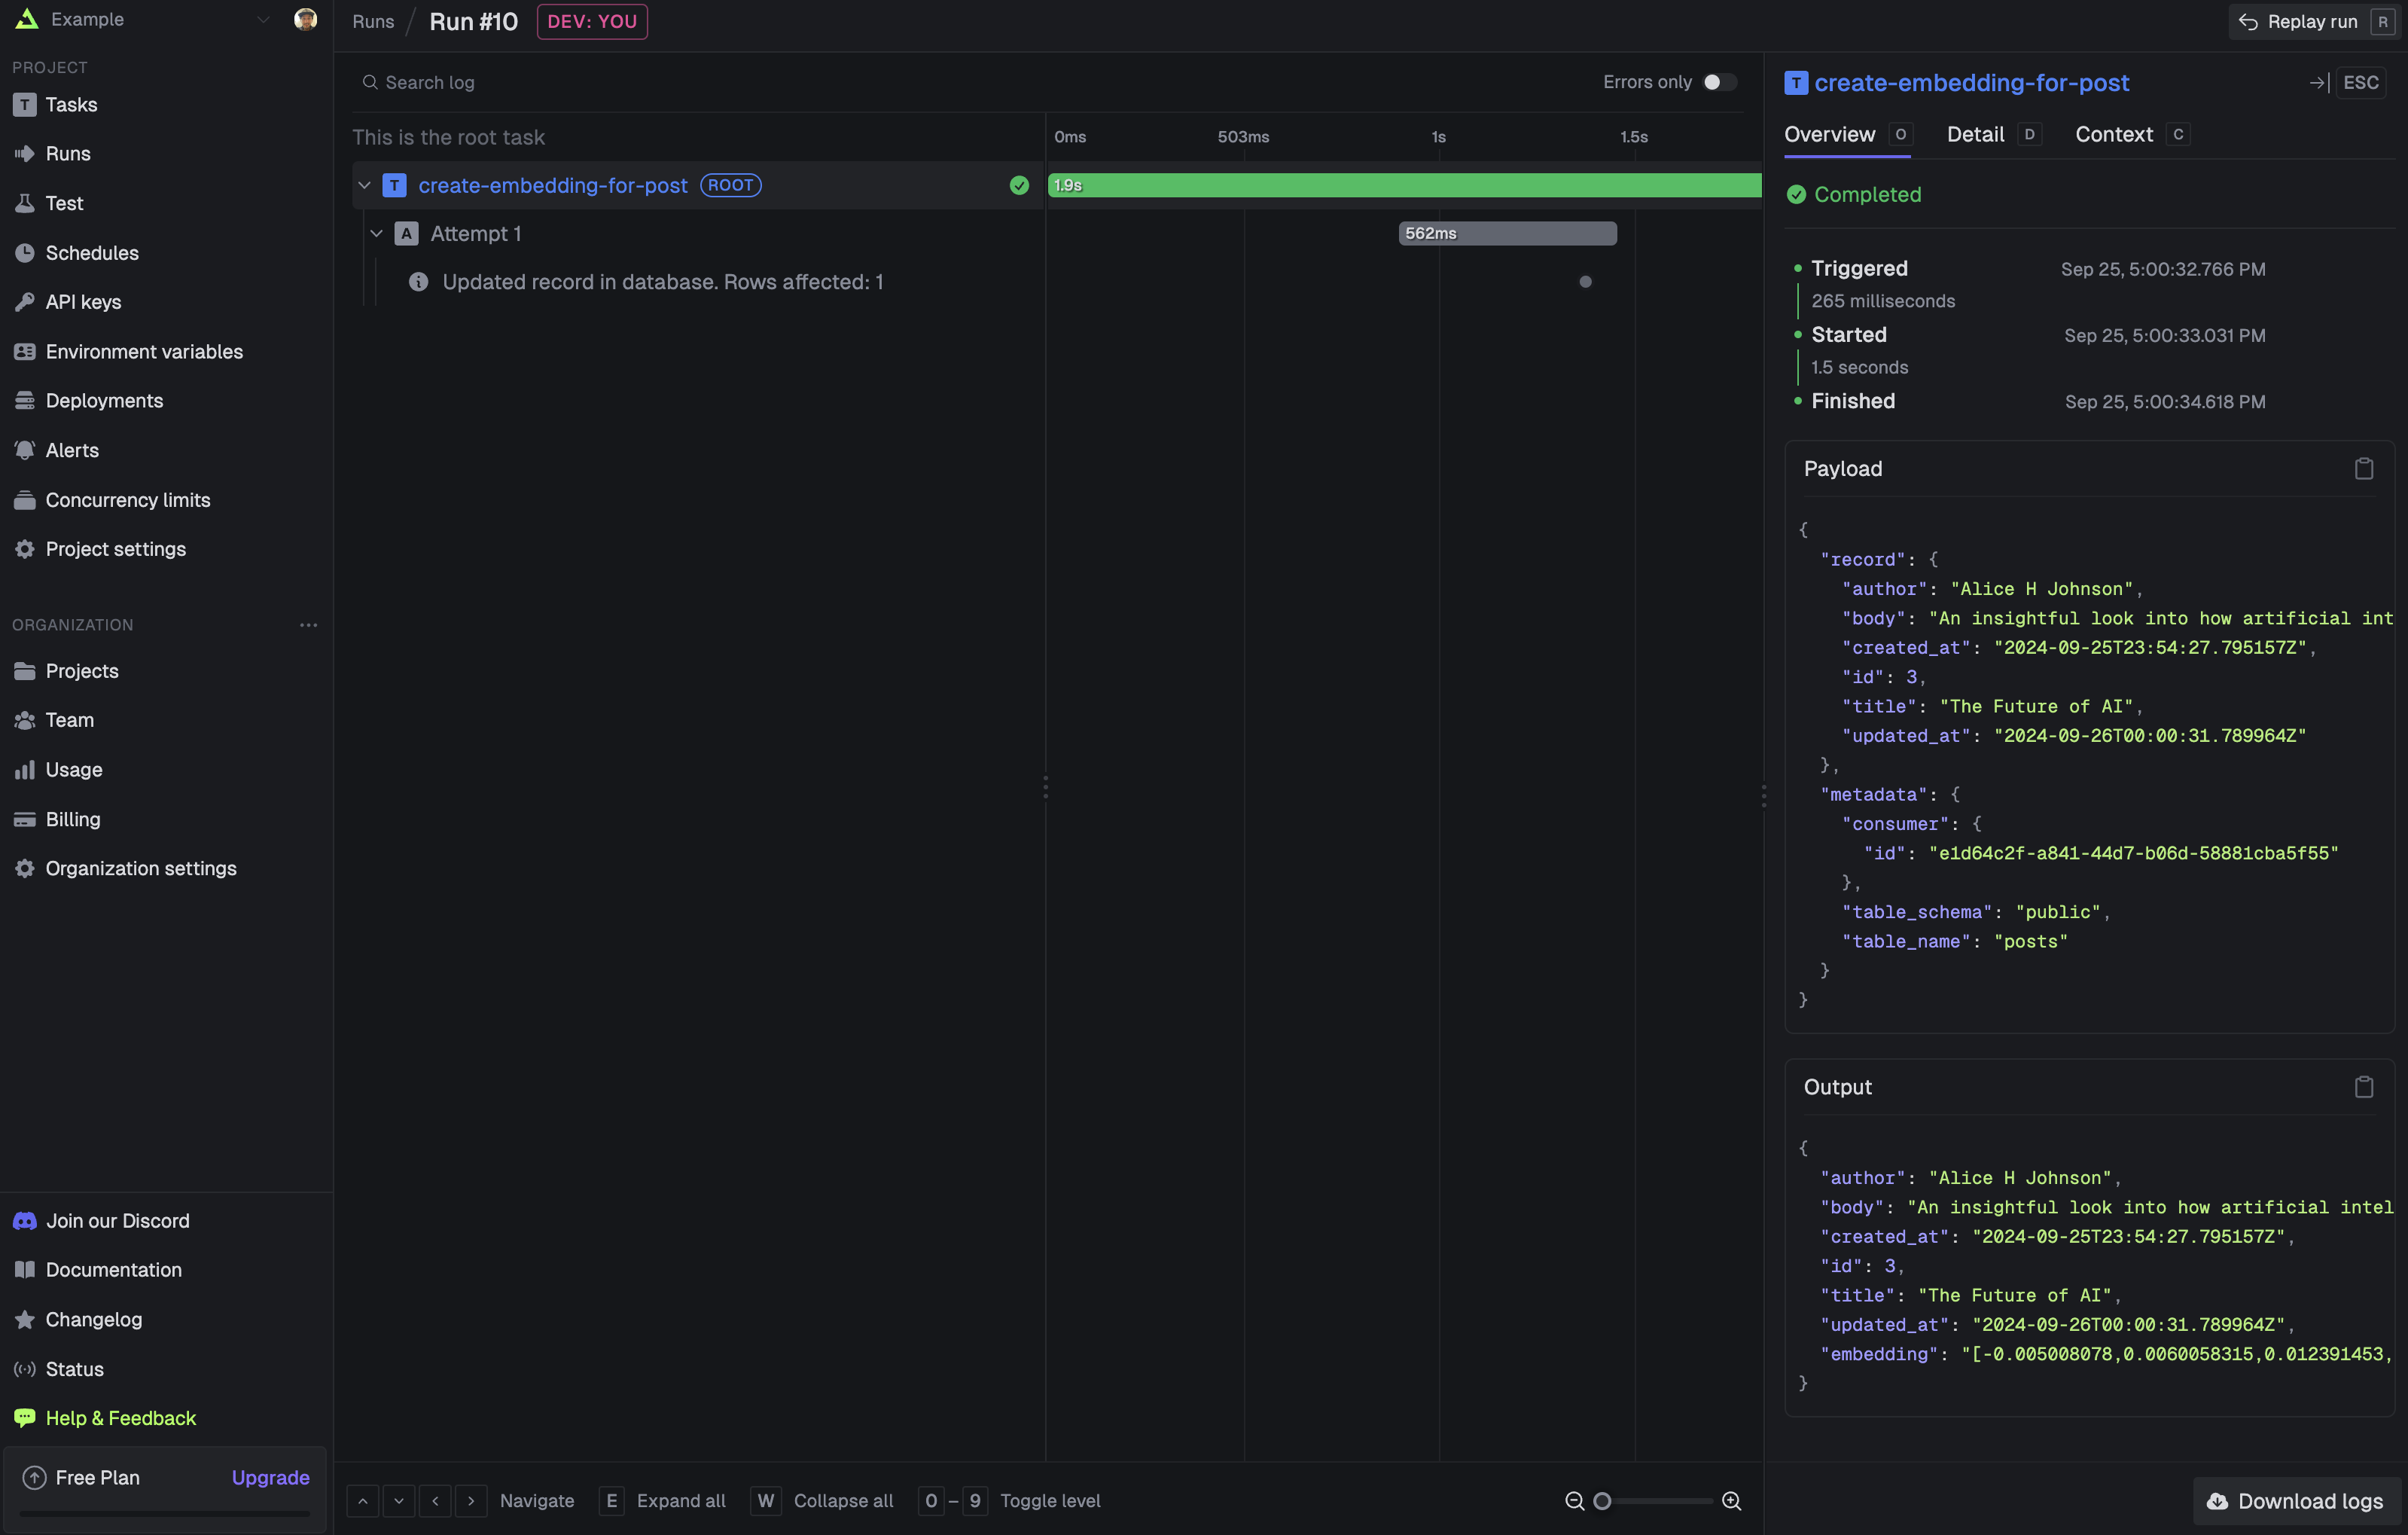Navigate up with the arrow button

coord(363,1501)
